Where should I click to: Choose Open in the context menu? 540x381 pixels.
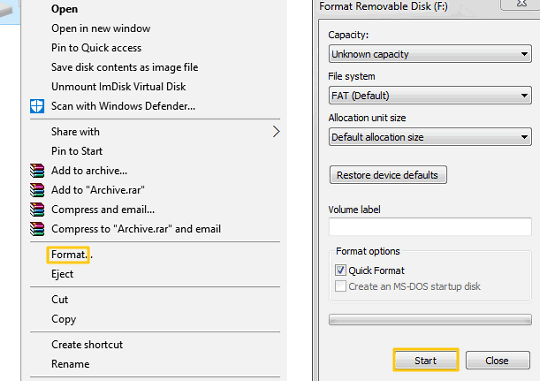click(x=64, y=9)
